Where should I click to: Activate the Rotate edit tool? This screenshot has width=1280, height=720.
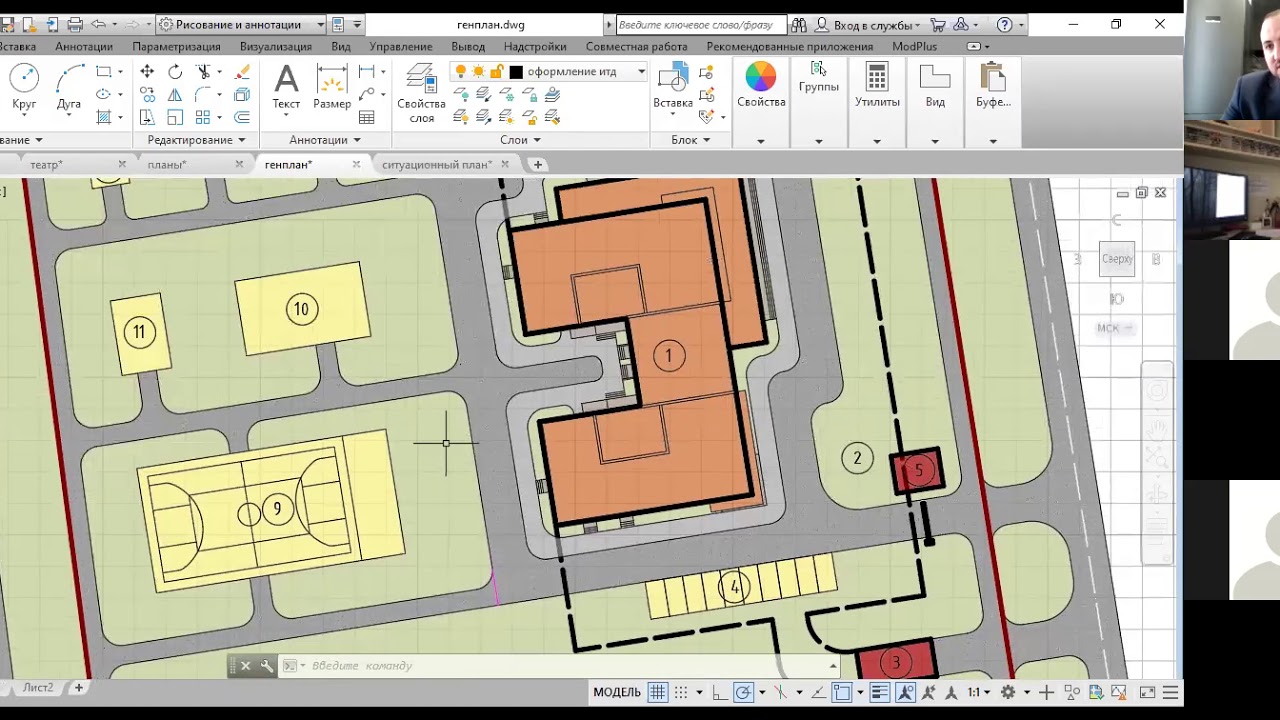[x=175, y=72]
